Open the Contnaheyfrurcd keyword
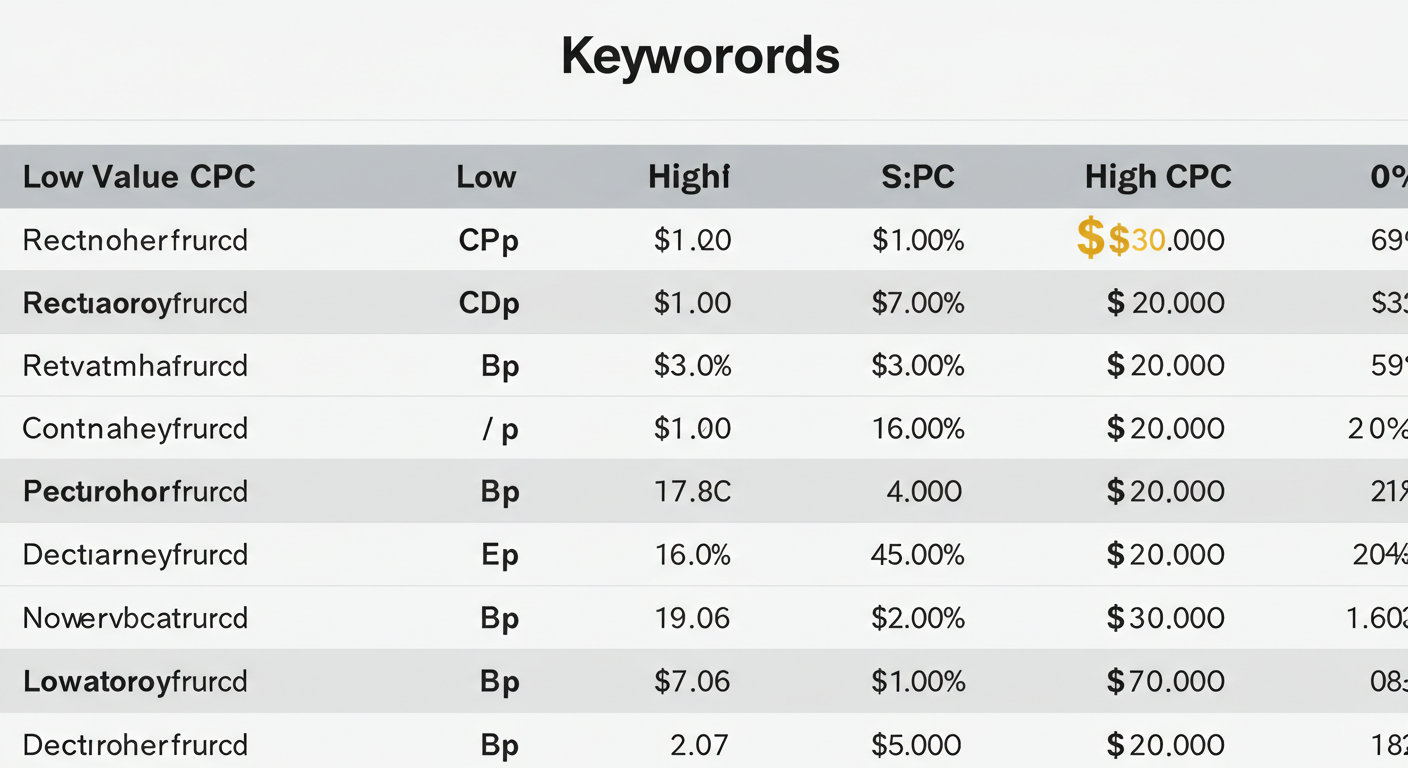This screenshot has height=768, width=1408. pyautogui.click(x=135, y=429)
